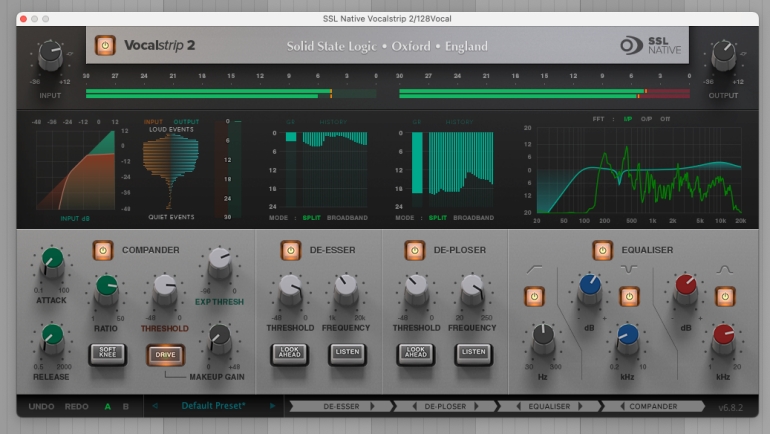Image resolution: width=770 pixels, height=434 pixels.
Task: Click the red bell kHz knob
Action: click(723, 338)
